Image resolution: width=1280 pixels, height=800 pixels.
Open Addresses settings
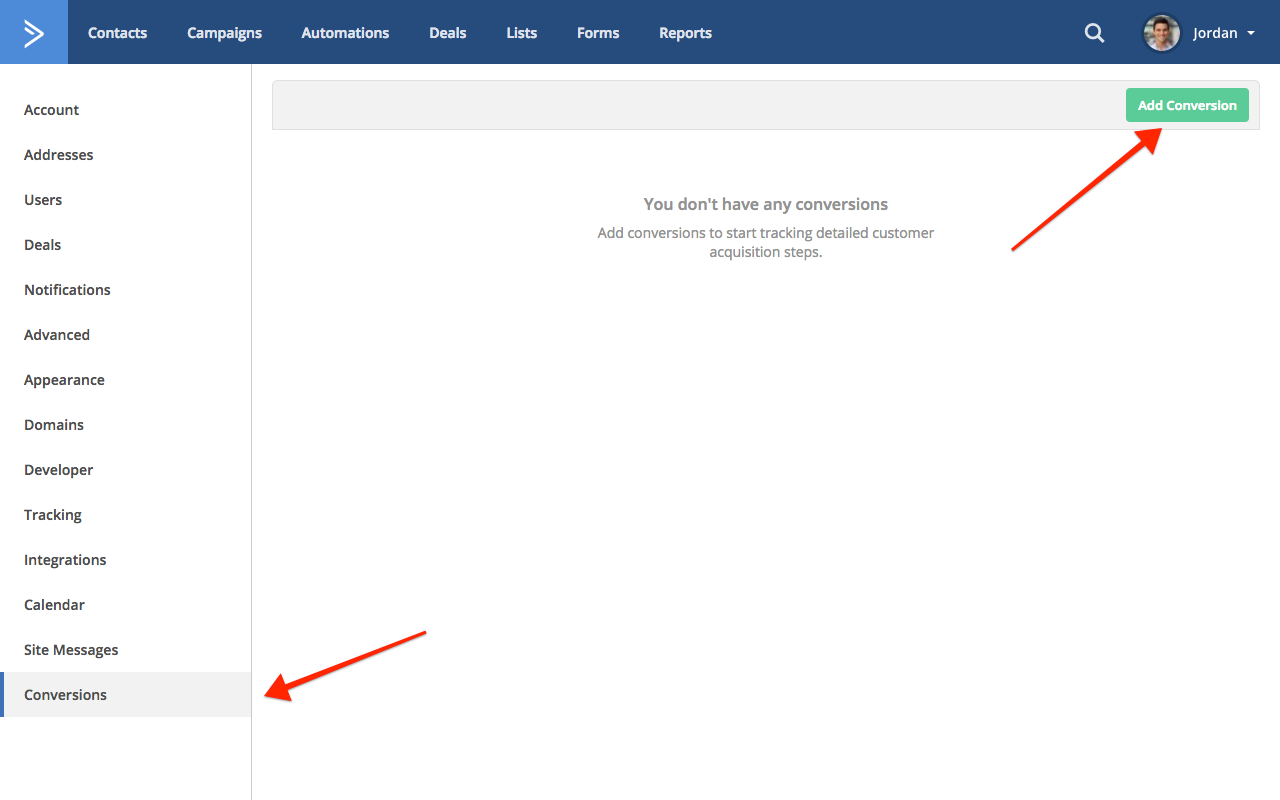coord(59,155)
